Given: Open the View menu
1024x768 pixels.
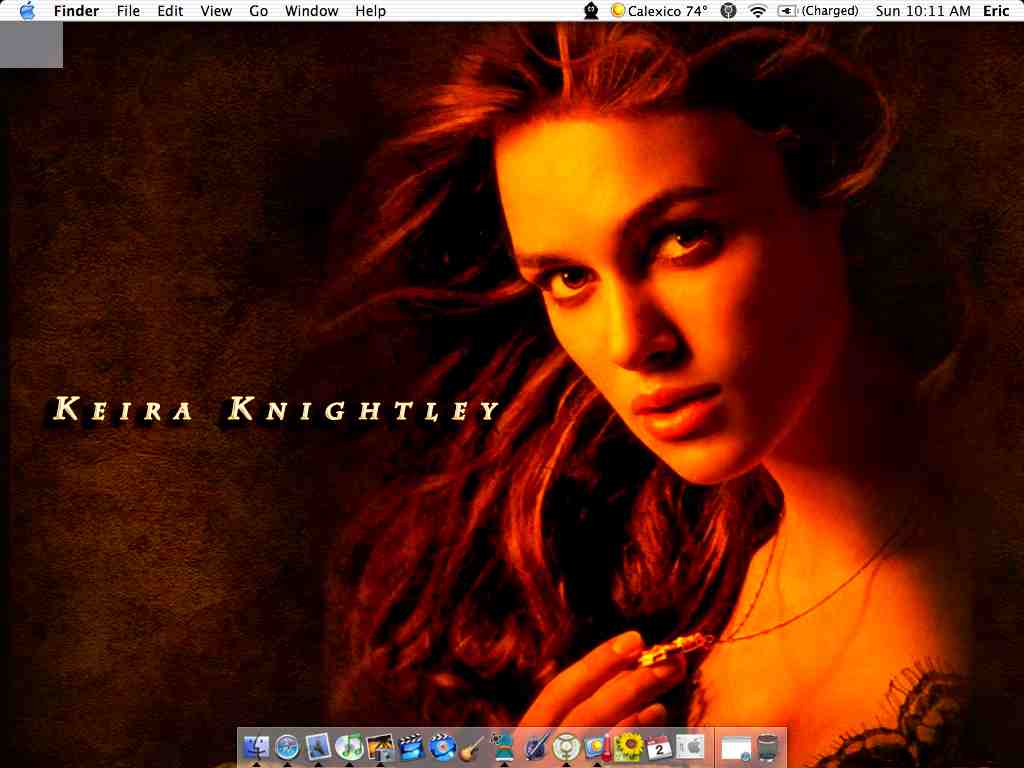Looking at the screenshot, I should point(216,11).
